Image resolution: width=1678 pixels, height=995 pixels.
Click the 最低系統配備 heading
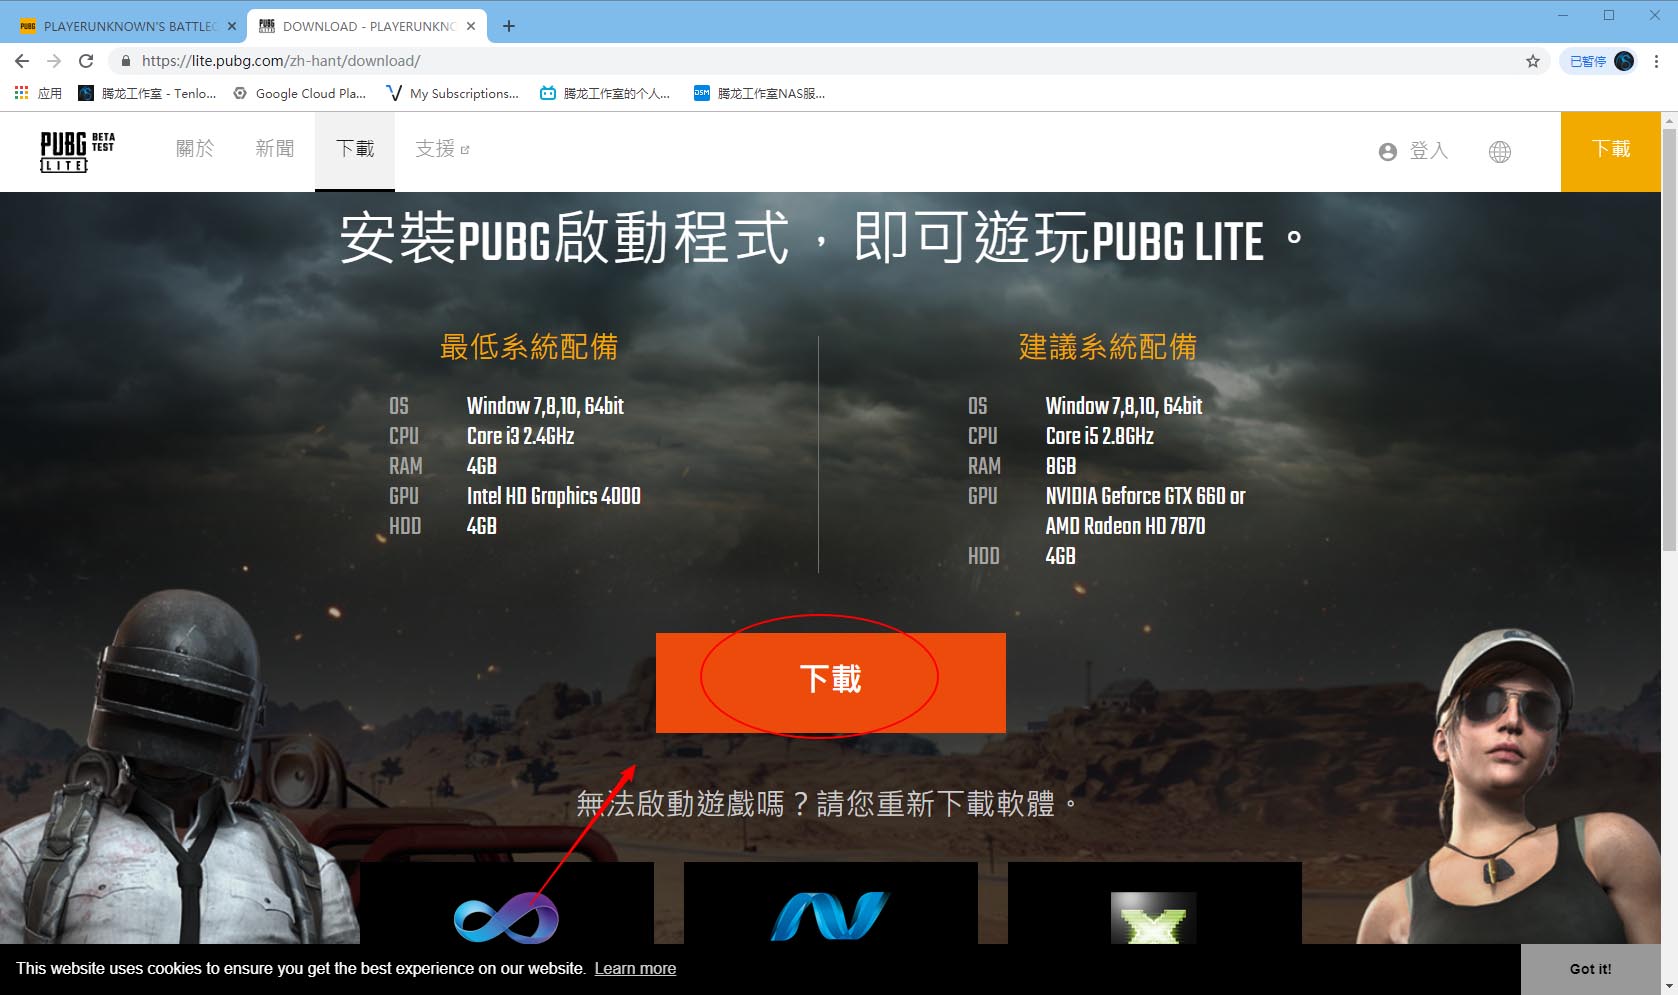[529, 347]
